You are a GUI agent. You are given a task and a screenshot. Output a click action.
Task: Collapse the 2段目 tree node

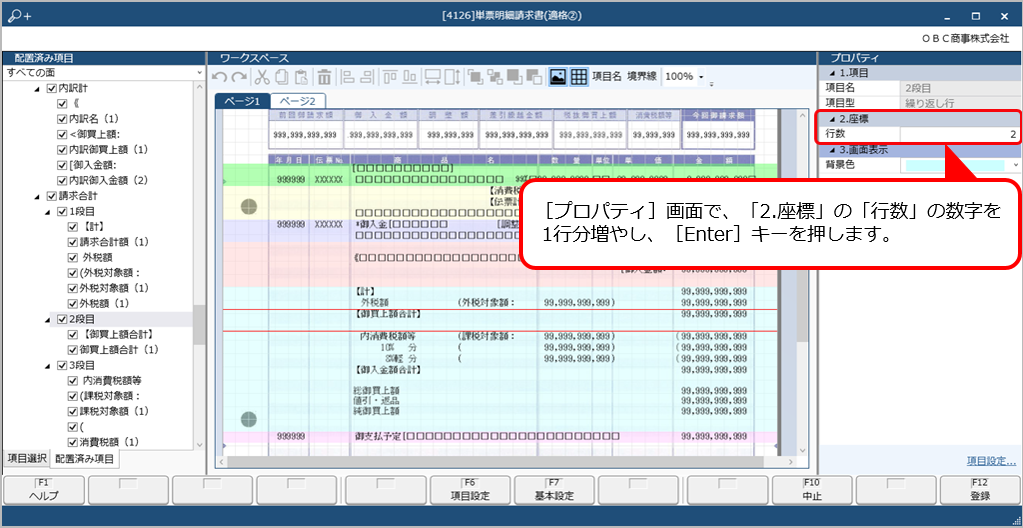pyautogui.click(x=48, y=319)
